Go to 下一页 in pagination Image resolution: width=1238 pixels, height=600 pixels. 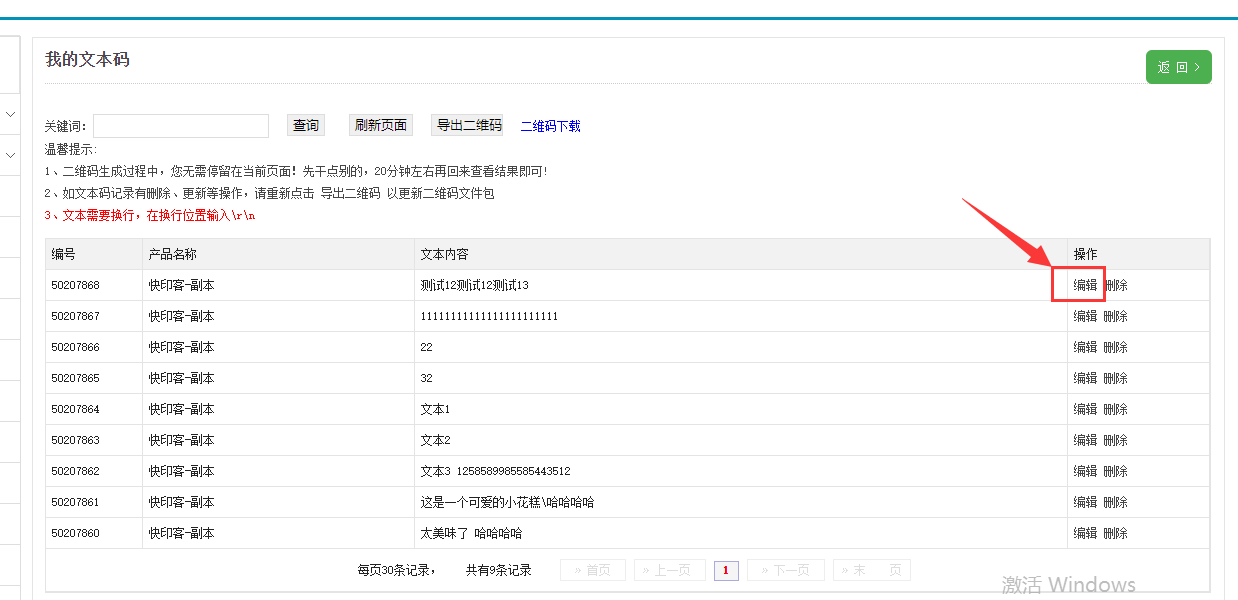click(785, 570)
